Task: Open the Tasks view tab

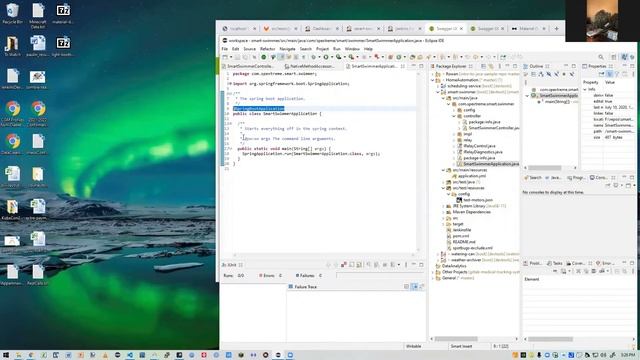Action: 555,263
